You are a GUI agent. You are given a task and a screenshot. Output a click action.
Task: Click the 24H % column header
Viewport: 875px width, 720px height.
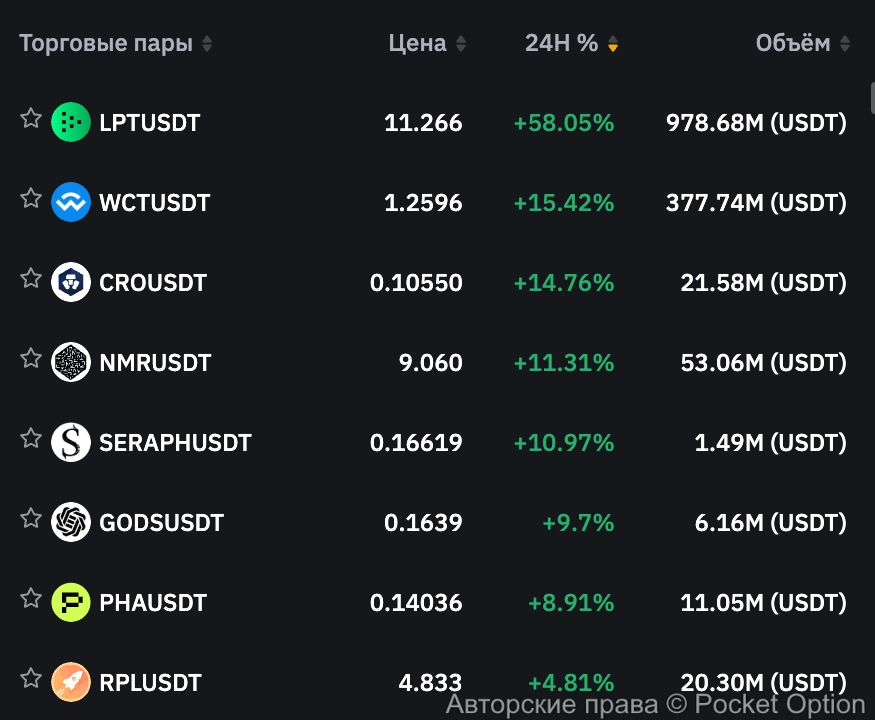pyautogui.click(x=561, y=43)
